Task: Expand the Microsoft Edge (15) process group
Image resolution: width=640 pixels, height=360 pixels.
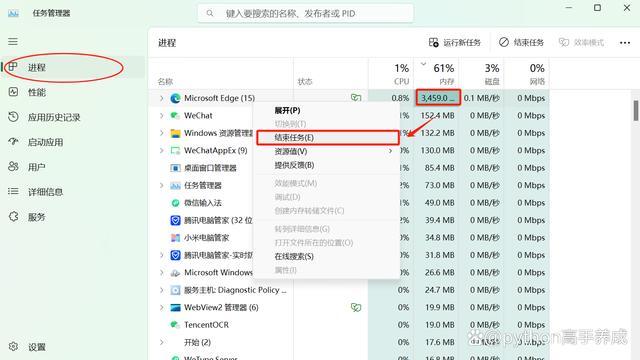Action: [x=162, y=98]
